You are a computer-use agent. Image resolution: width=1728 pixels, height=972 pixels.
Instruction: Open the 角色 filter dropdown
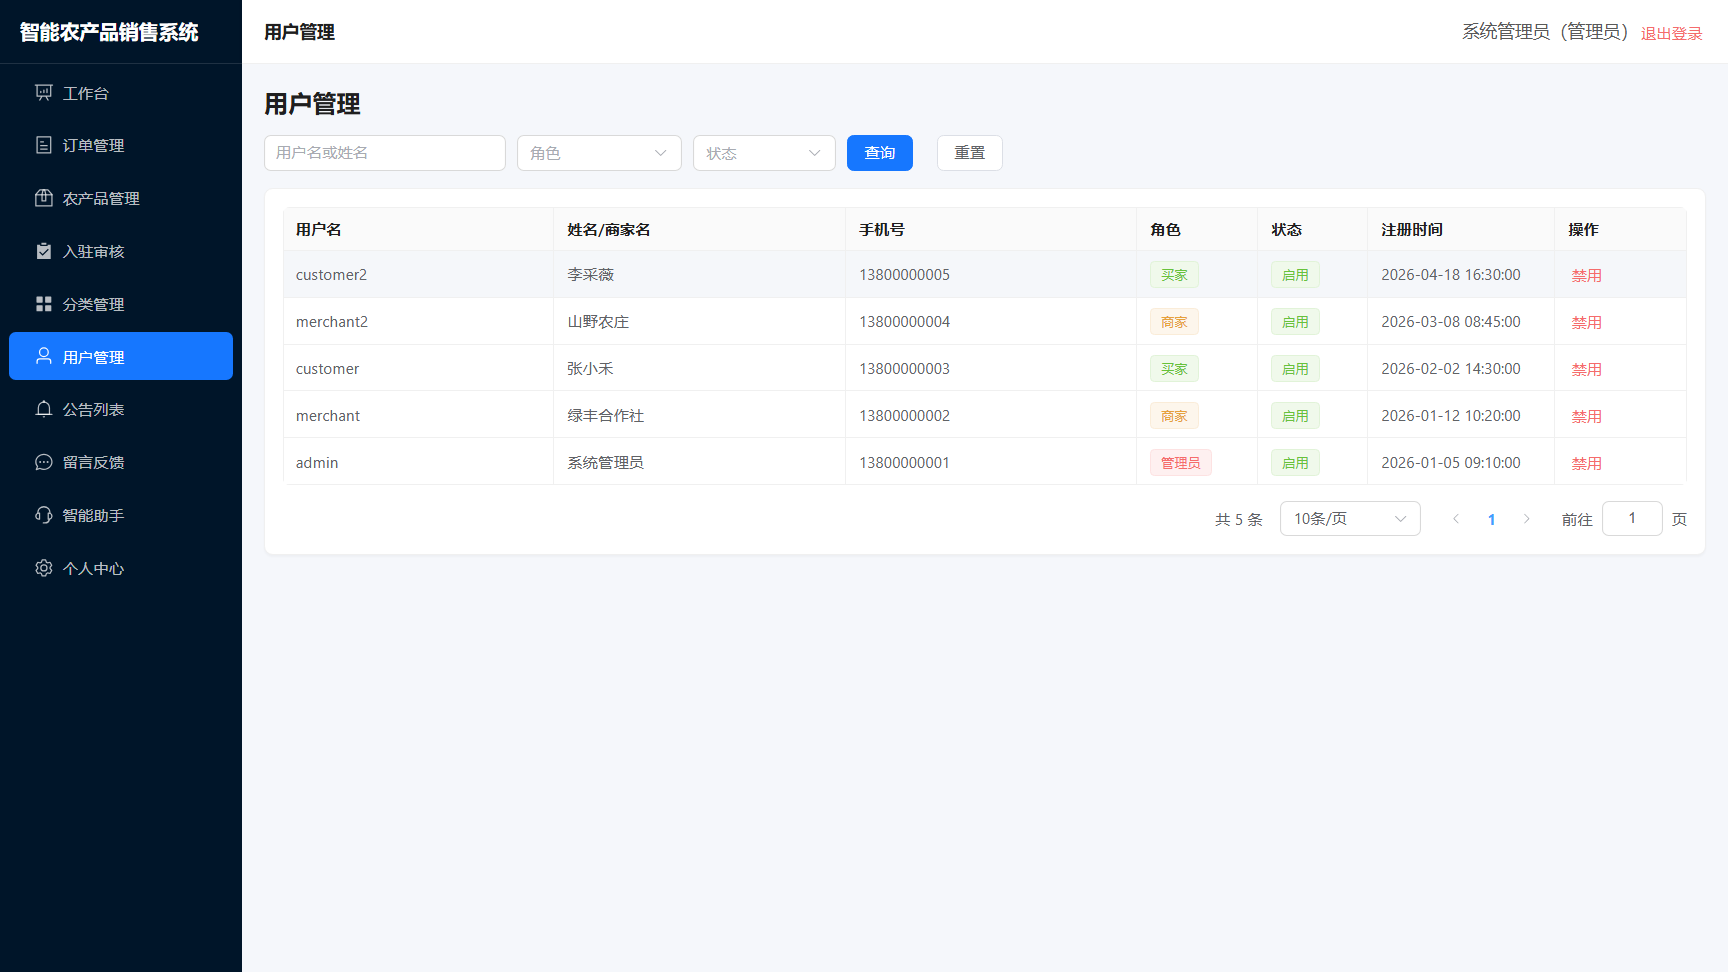tap(599, 153)
